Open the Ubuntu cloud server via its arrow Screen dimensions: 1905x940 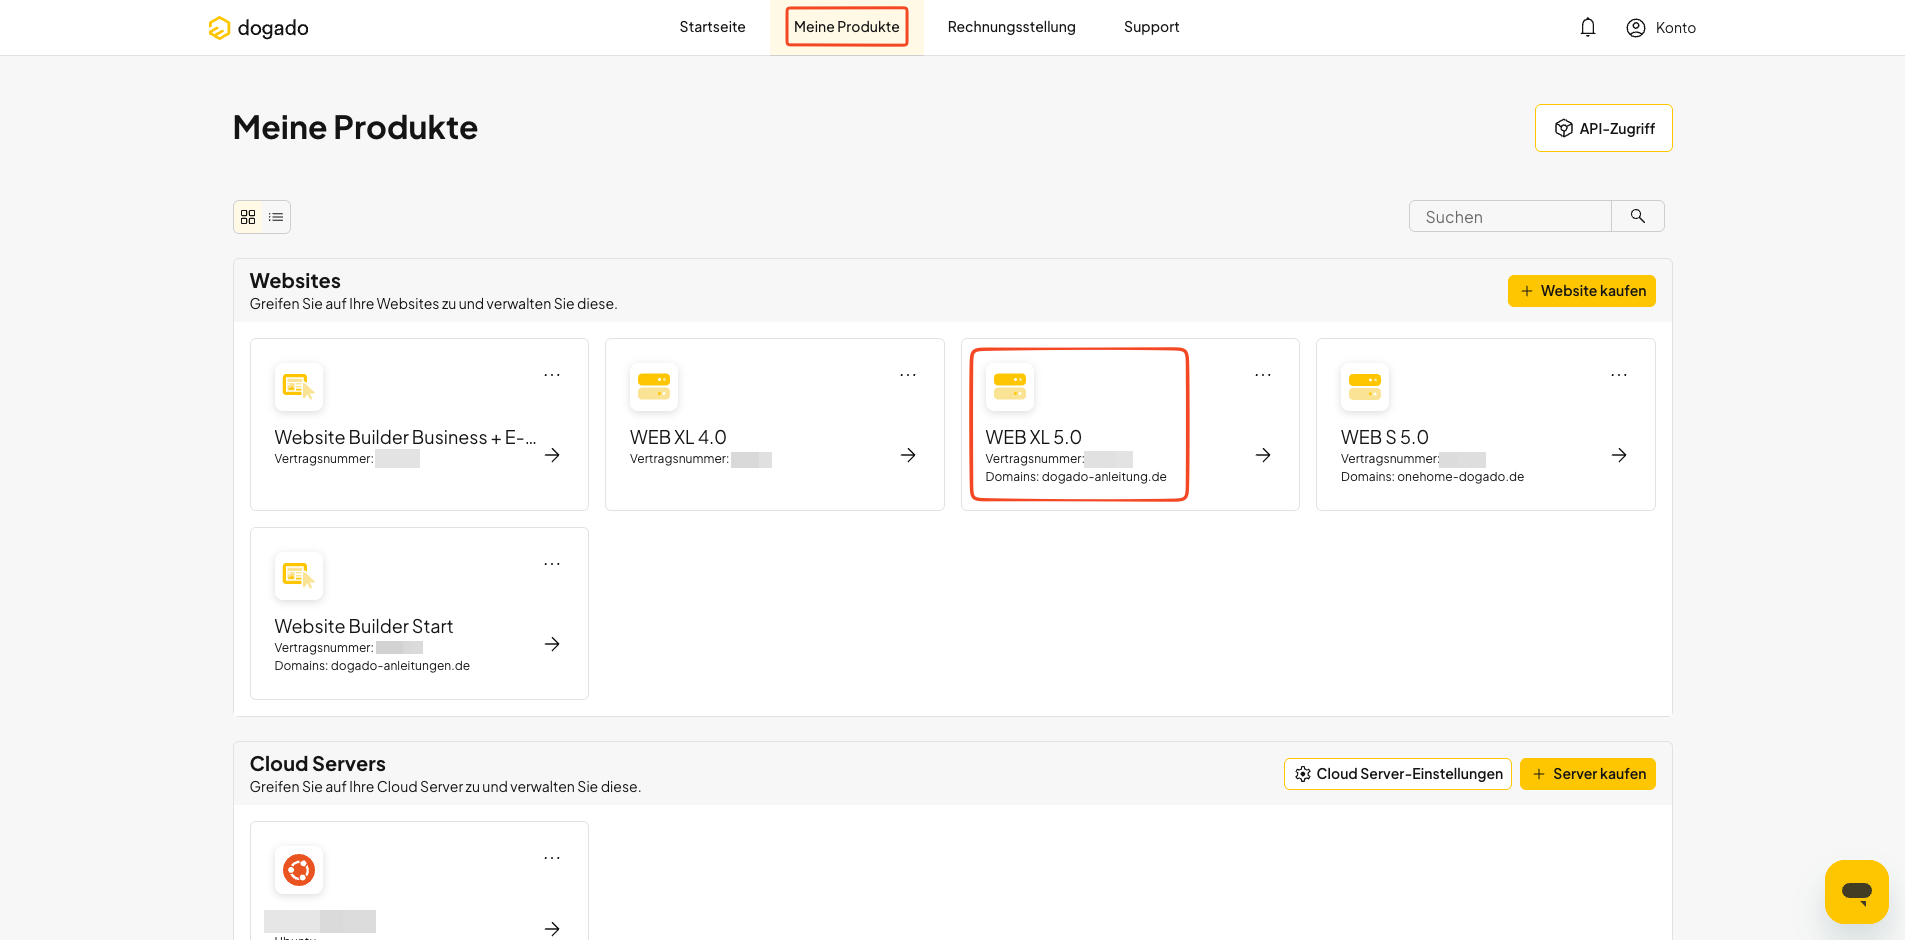click(x=552, y=929)
